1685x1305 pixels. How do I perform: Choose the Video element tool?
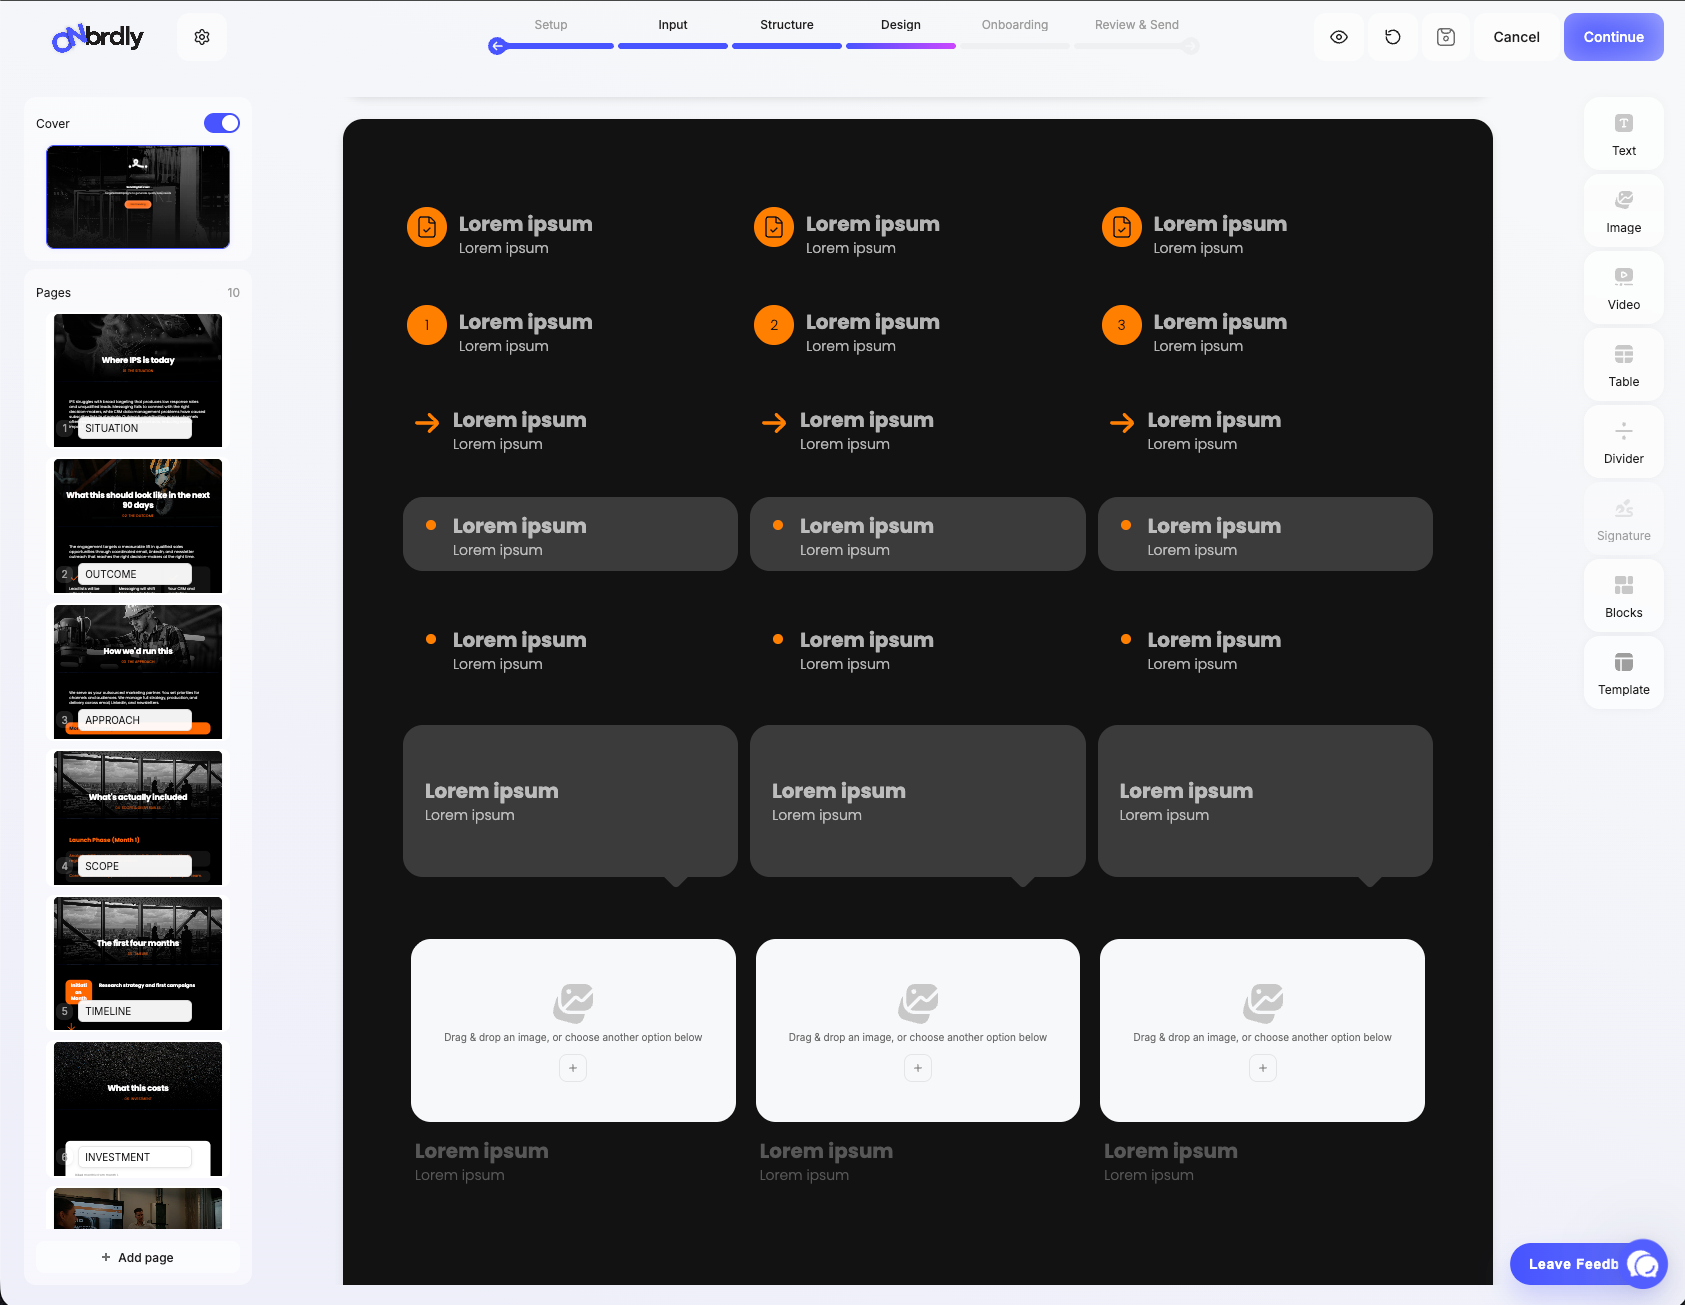point(1623,288)
